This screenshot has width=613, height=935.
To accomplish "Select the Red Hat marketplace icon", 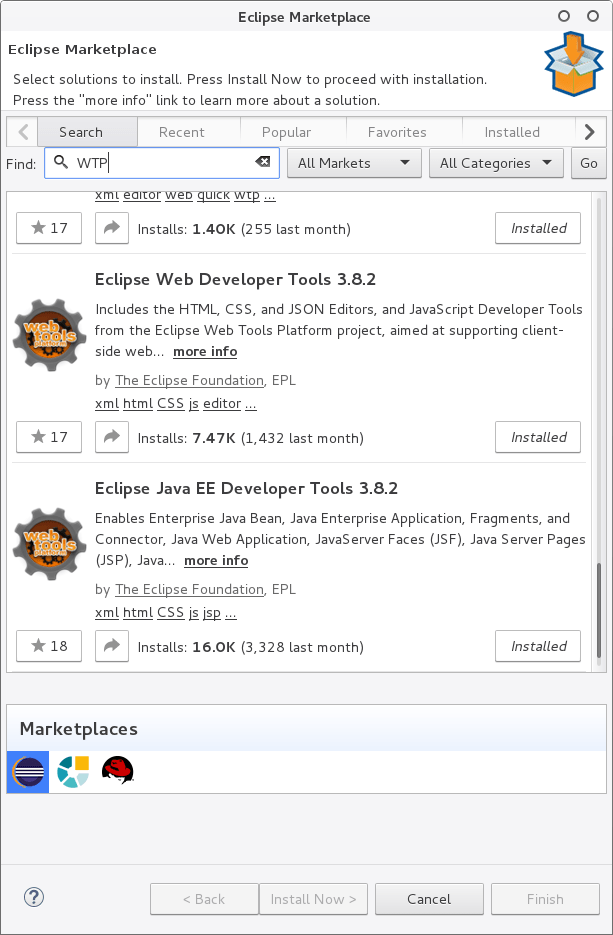I will [x=117, y=770].
